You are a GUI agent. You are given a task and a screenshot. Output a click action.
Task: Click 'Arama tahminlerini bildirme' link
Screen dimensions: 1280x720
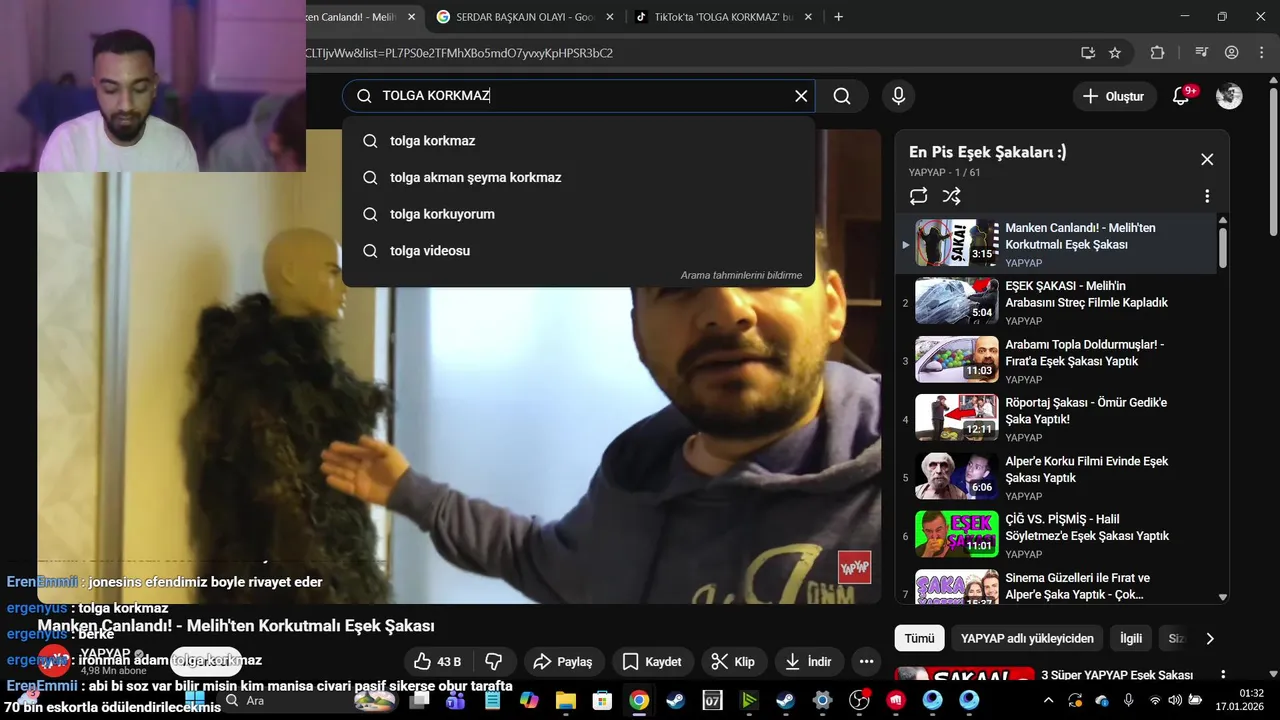pyautogui.click(x=741, y=275)
